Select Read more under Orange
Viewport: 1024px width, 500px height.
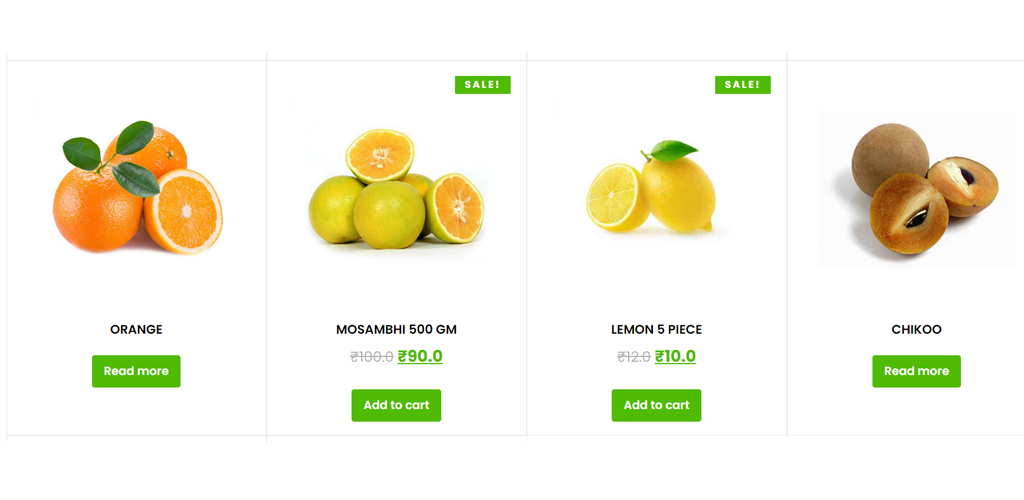[136, 371]
